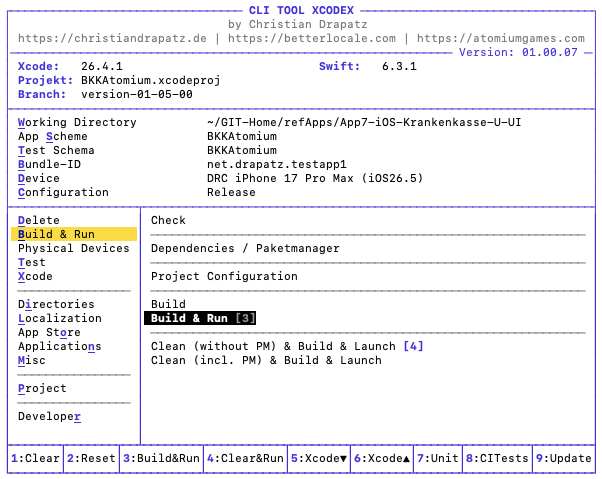Screen dimensions: 602x479
Task: Click the 9:Update function key
Action: coord(564,459)
